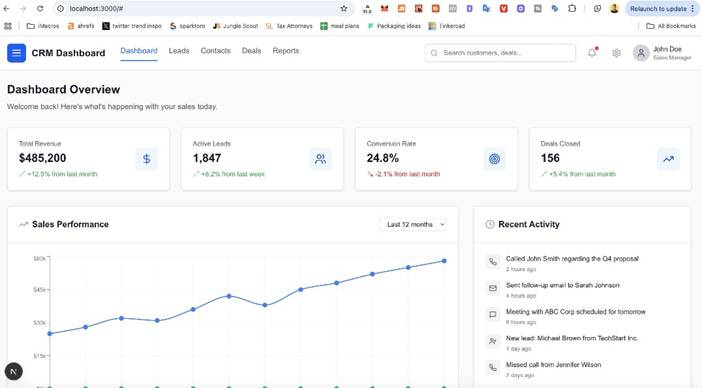Open the notifications bell
702x388 pixels.
pos(592,53)
